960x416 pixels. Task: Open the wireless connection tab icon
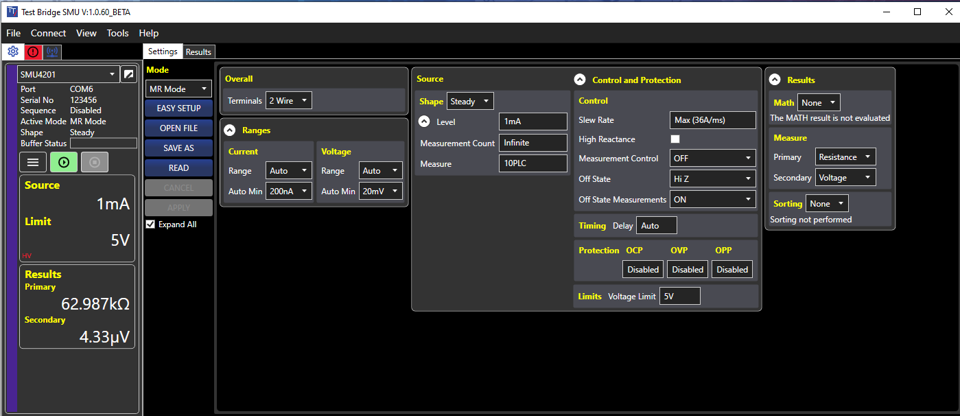coord(52,52)
